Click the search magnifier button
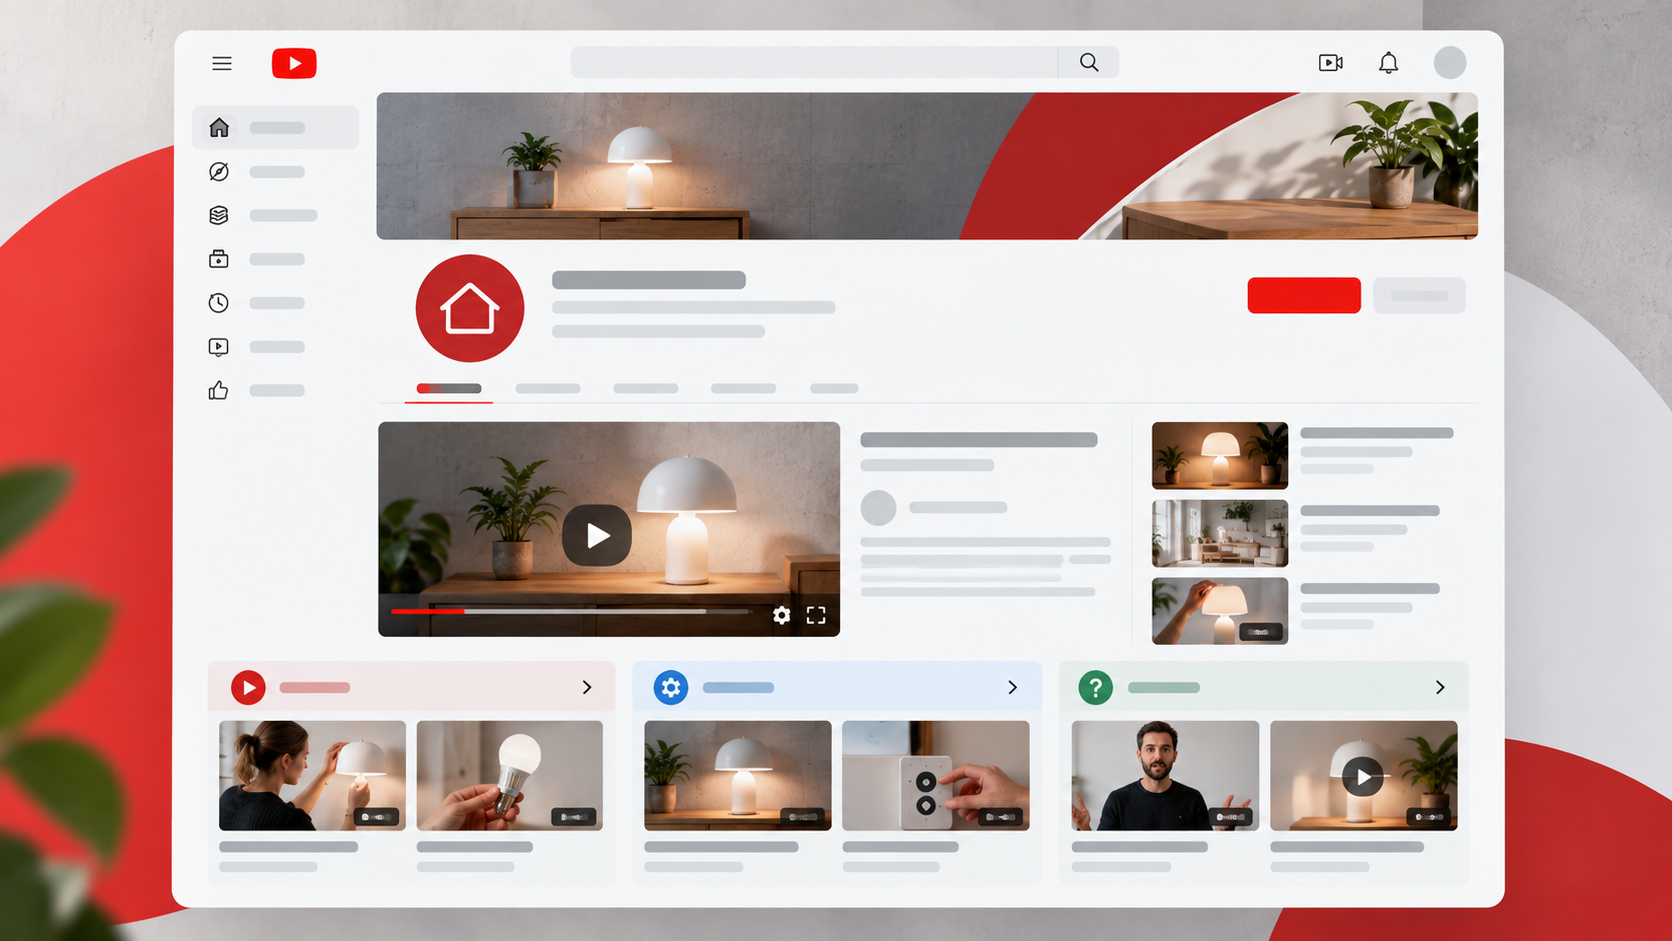The image size is (1672, 941). pyautogui.click(x=1089, y=62)
